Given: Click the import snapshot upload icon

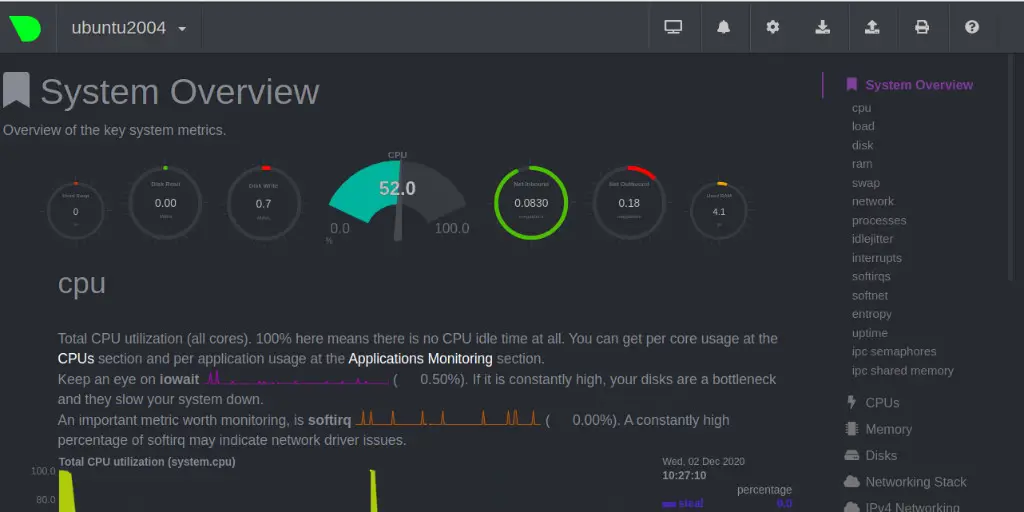Looking at the screenshot, I should click(x=872, y=27).
